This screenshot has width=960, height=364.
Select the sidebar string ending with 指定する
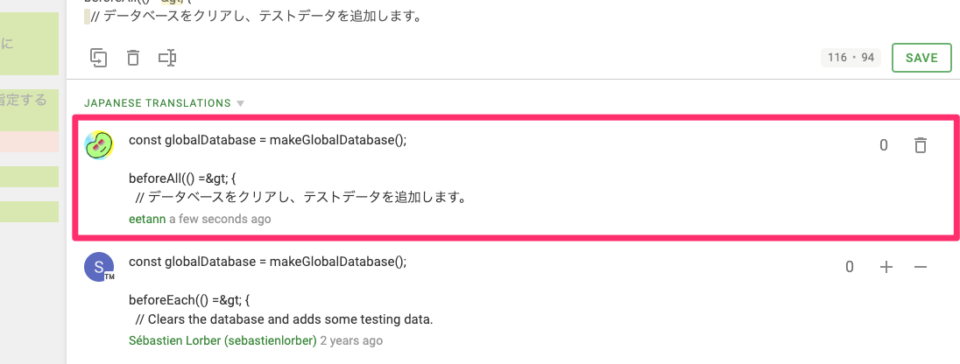(29, 110)
